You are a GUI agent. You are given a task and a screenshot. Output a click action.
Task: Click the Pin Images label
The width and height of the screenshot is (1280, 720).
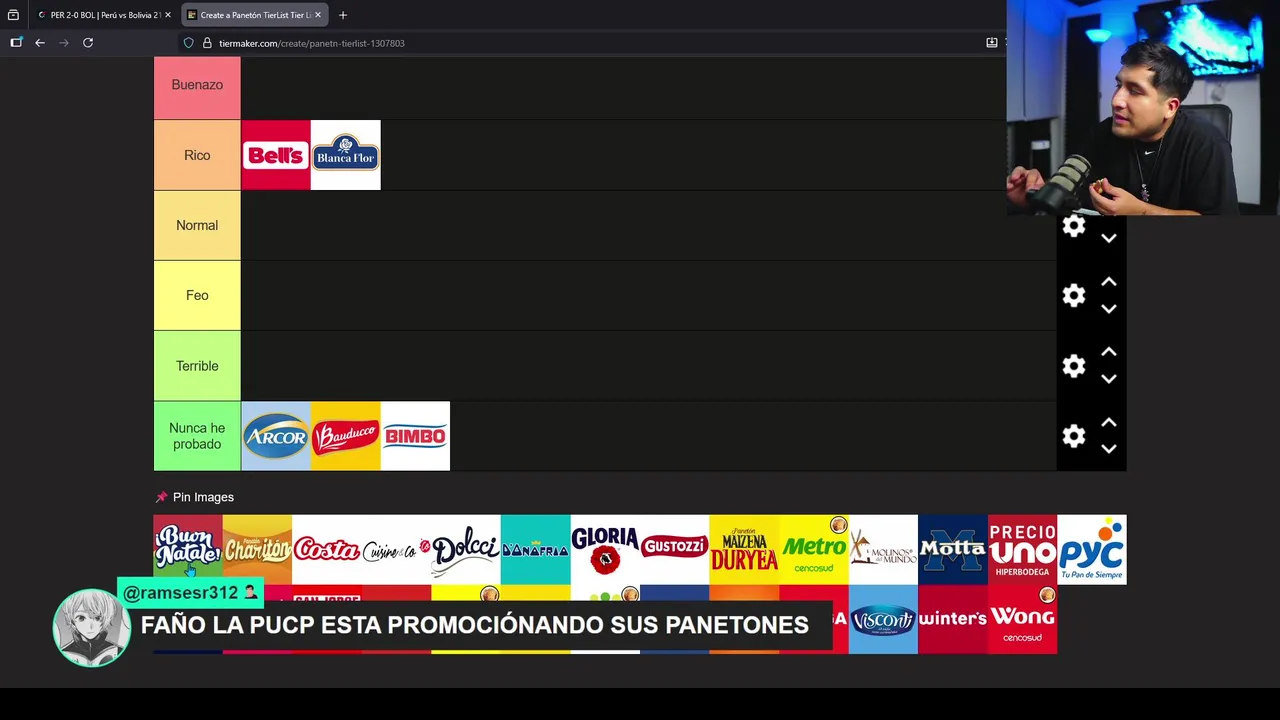pyautogui.click(x=203, y=497)
